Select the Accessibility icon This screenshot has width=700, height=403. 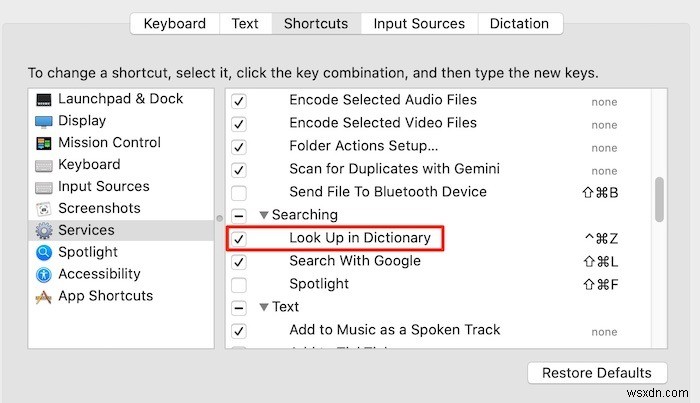coord(44,274)
